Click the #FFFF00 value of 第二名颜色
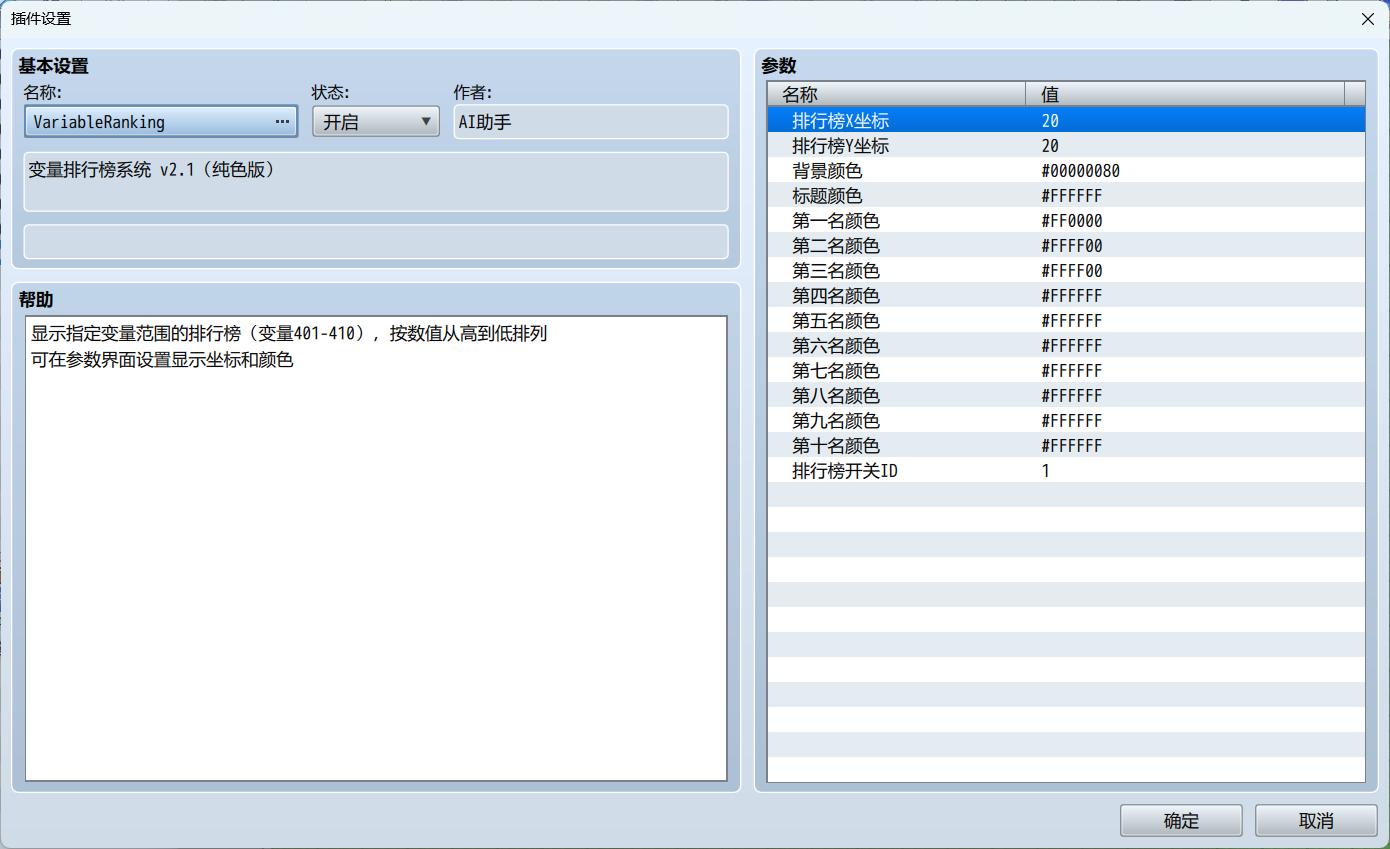Viewport: 1390px width, 849px height. [x=1071, y=246]
